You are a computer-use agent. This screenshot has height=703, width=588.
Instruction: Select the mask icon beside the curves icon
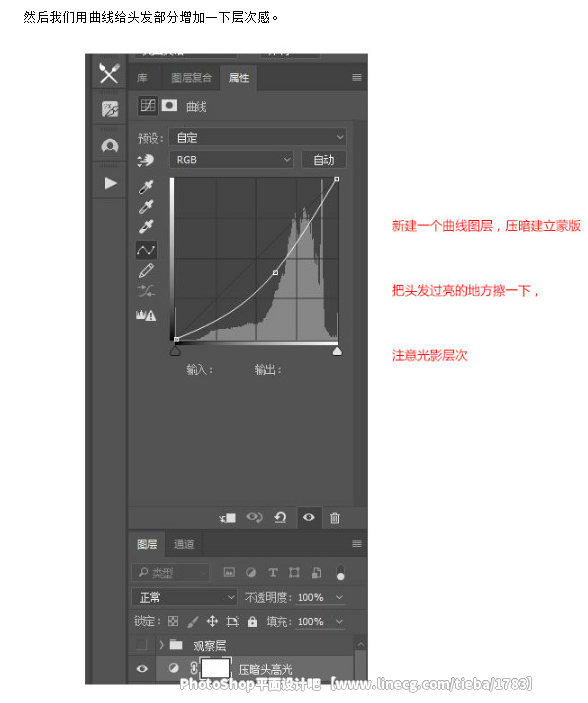[169, 105]
